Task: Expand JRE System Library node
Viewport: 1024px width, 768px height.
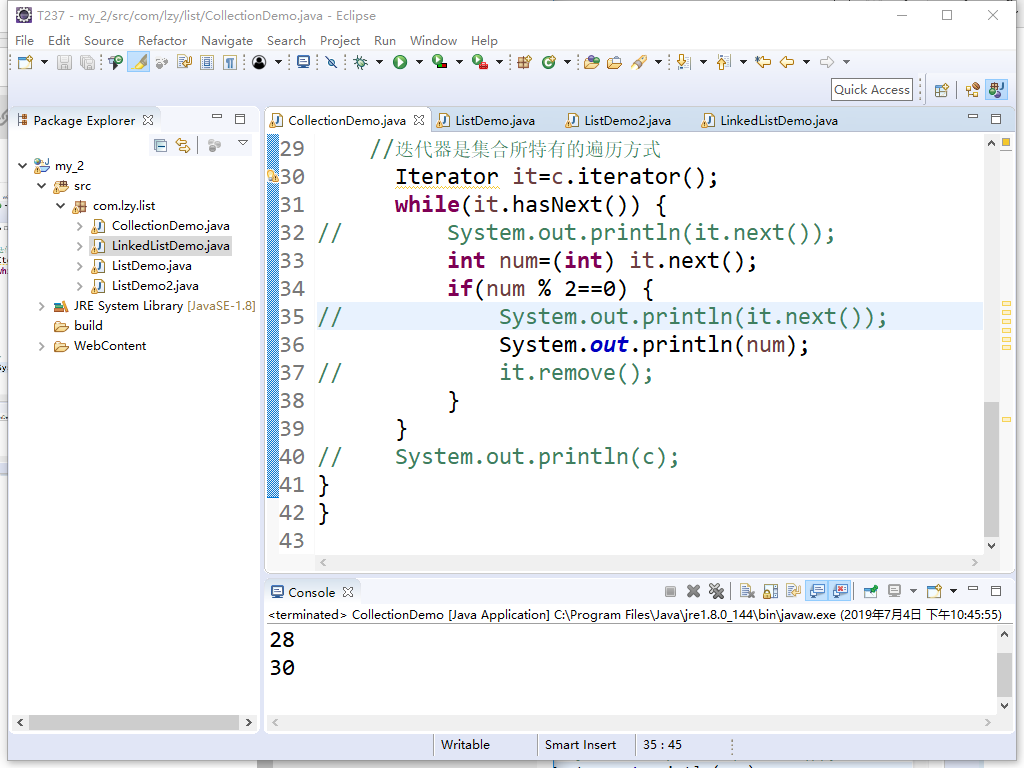Action: coord(41,306)
